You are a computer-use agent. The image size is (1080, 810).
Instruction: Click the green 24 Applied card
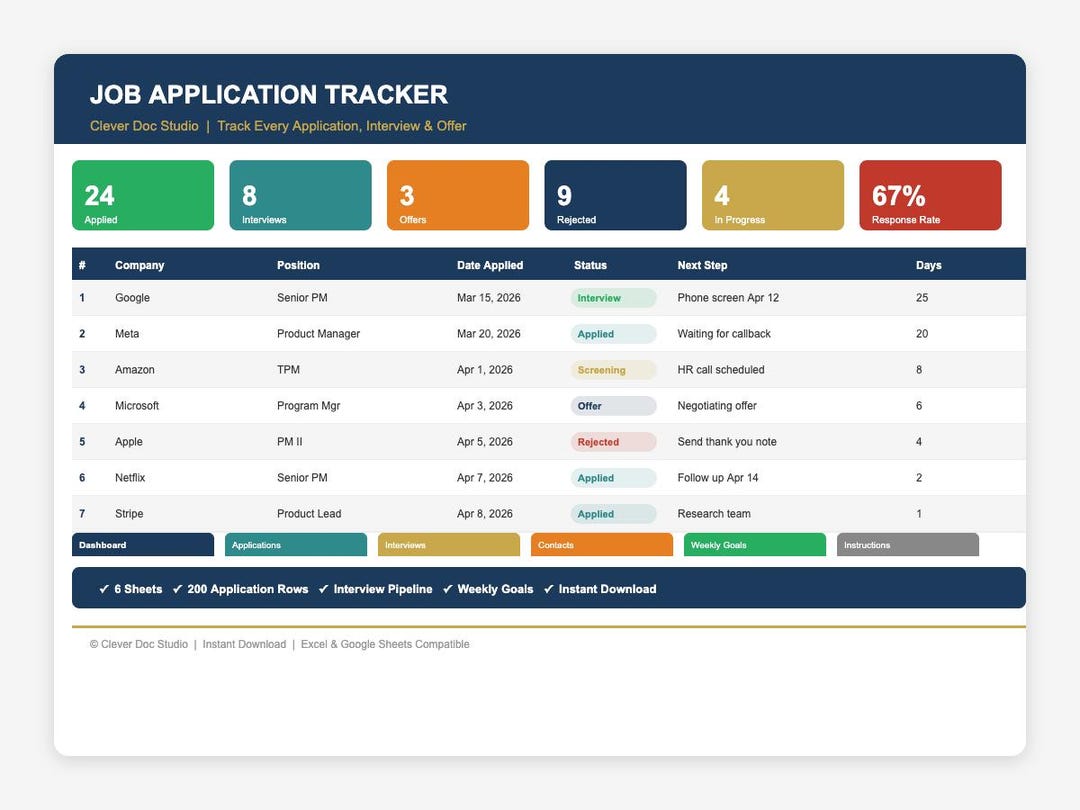143,195
